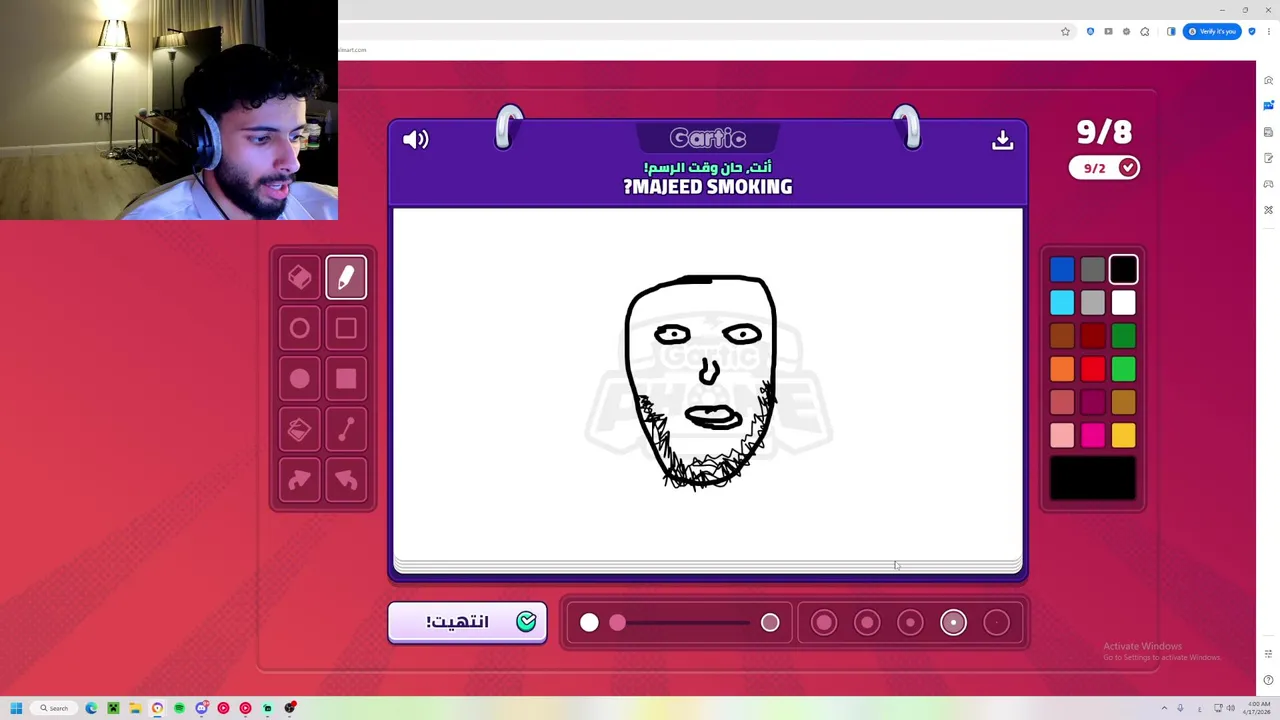1280x720 pixels.
Task: Open the sidebar notes edit icon
Action: [x=1268, y=158]
